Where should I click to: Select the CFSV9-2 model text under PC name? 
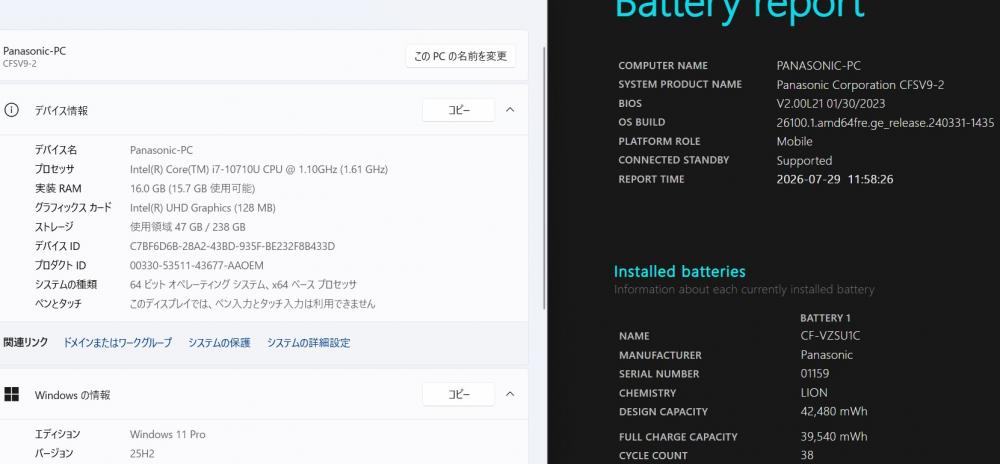tap(20, 64)
